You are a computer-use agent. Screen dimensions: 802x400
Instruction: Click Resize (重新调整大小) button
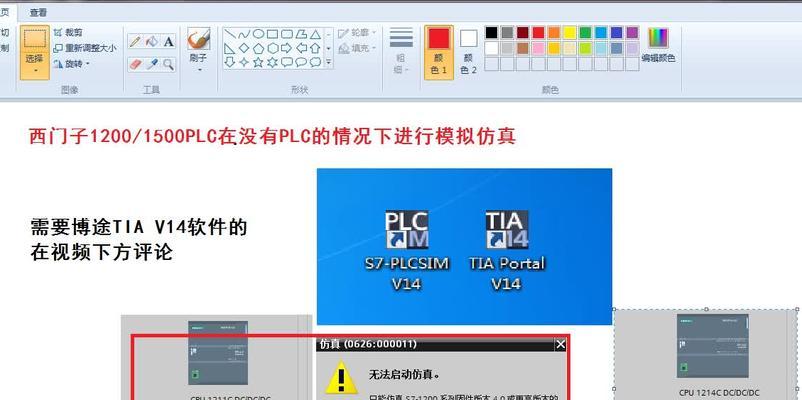(85, 48)
